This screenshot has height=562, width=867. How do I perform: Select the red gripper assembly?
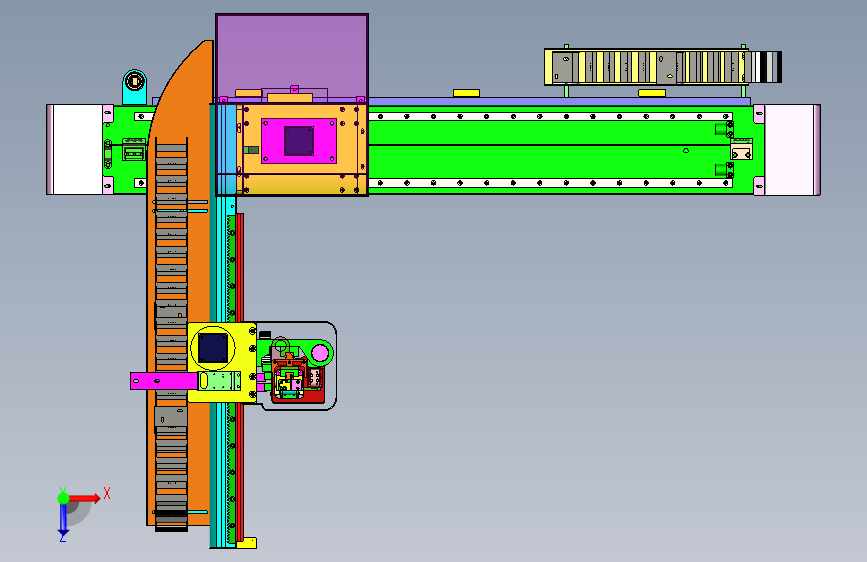point(297,382)
